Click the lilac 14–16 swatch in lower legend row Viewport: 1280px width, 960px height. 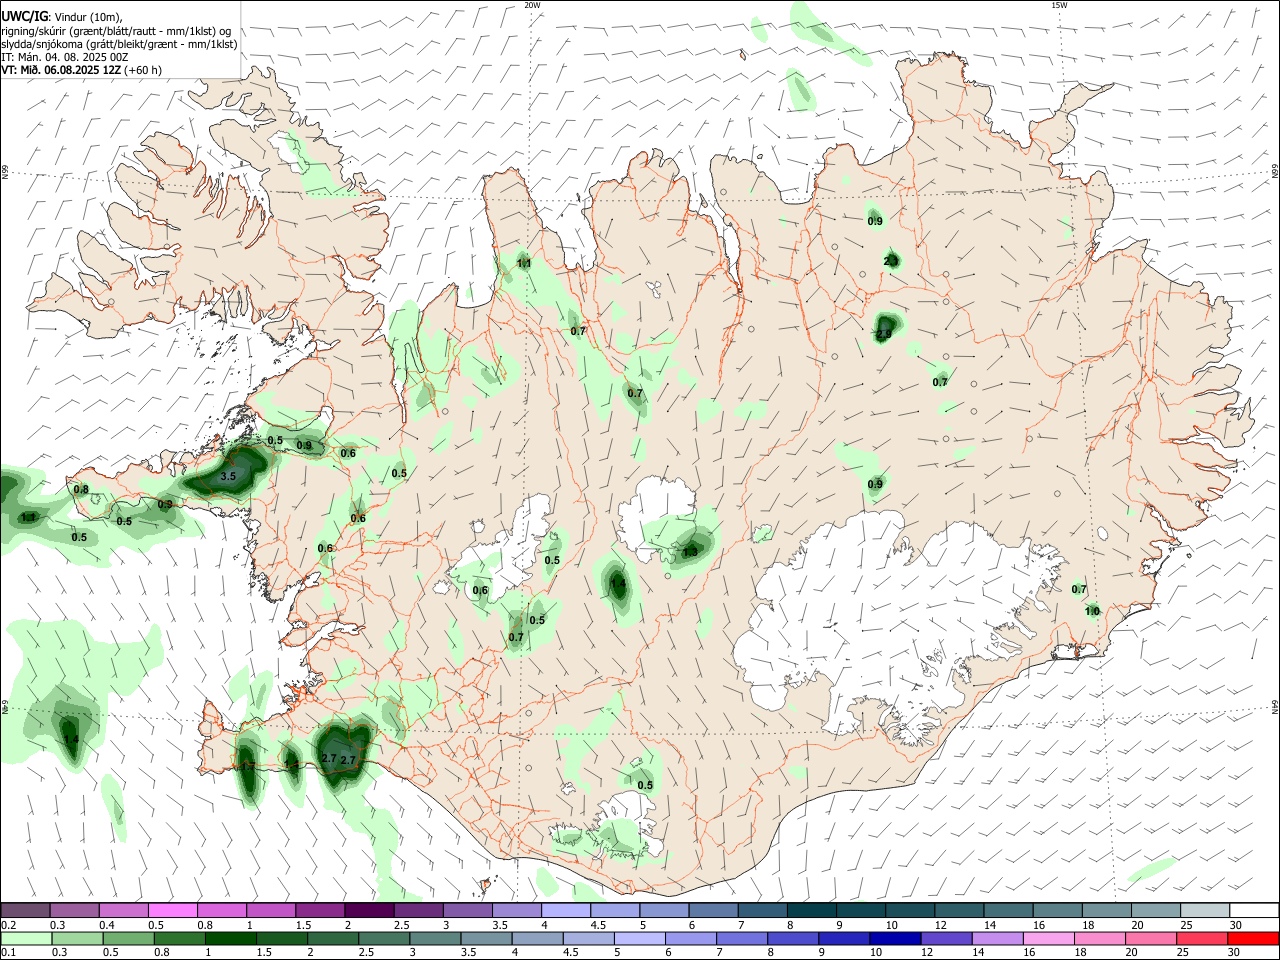997,939
